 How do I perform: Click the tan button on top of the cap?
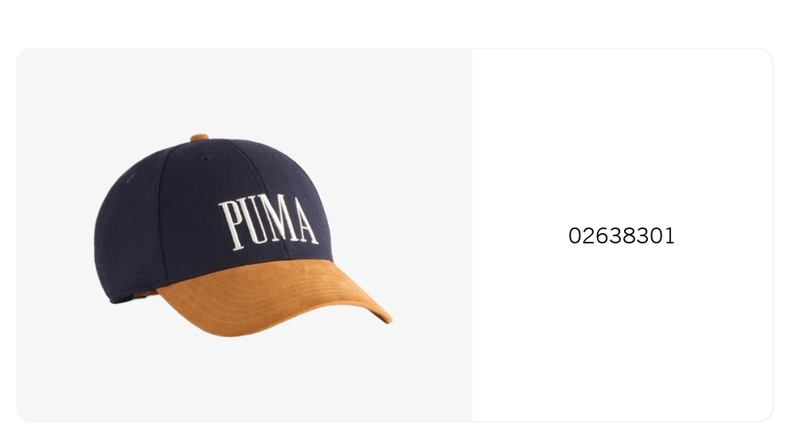(200, 137)
